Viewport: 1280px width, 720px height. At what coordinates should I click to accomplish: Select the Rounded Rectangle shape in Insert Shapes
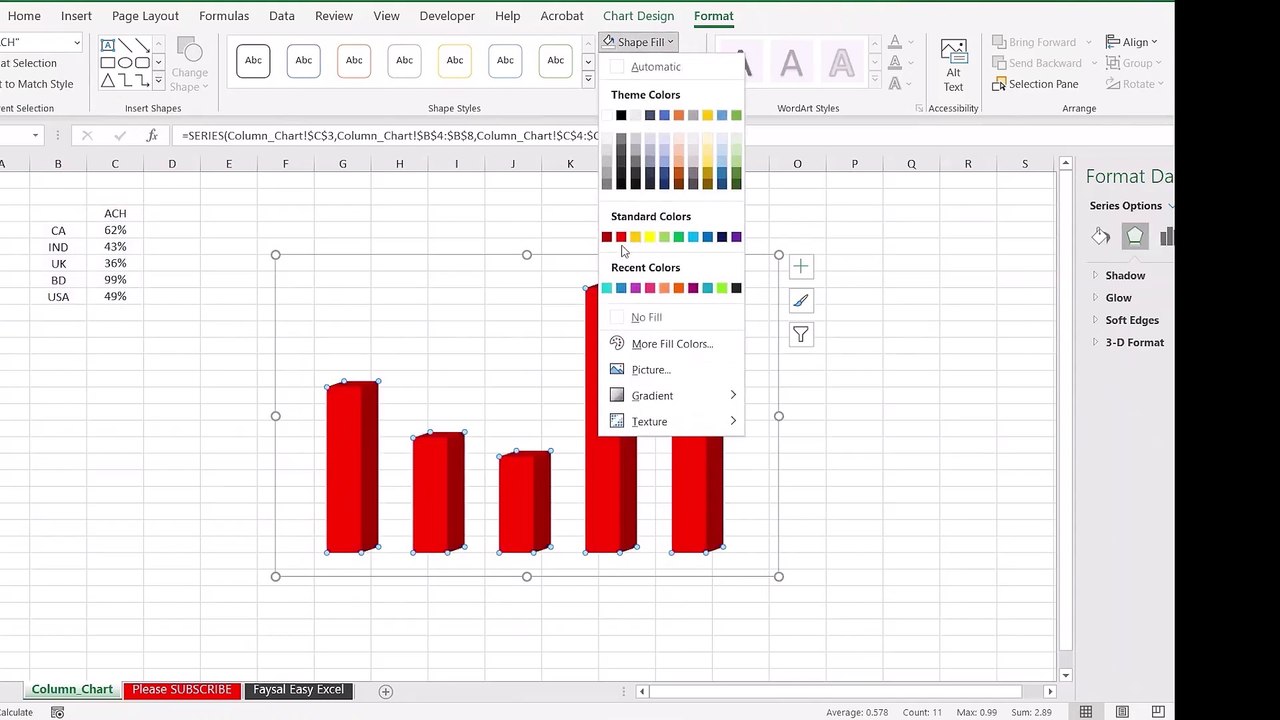[142, 63]
